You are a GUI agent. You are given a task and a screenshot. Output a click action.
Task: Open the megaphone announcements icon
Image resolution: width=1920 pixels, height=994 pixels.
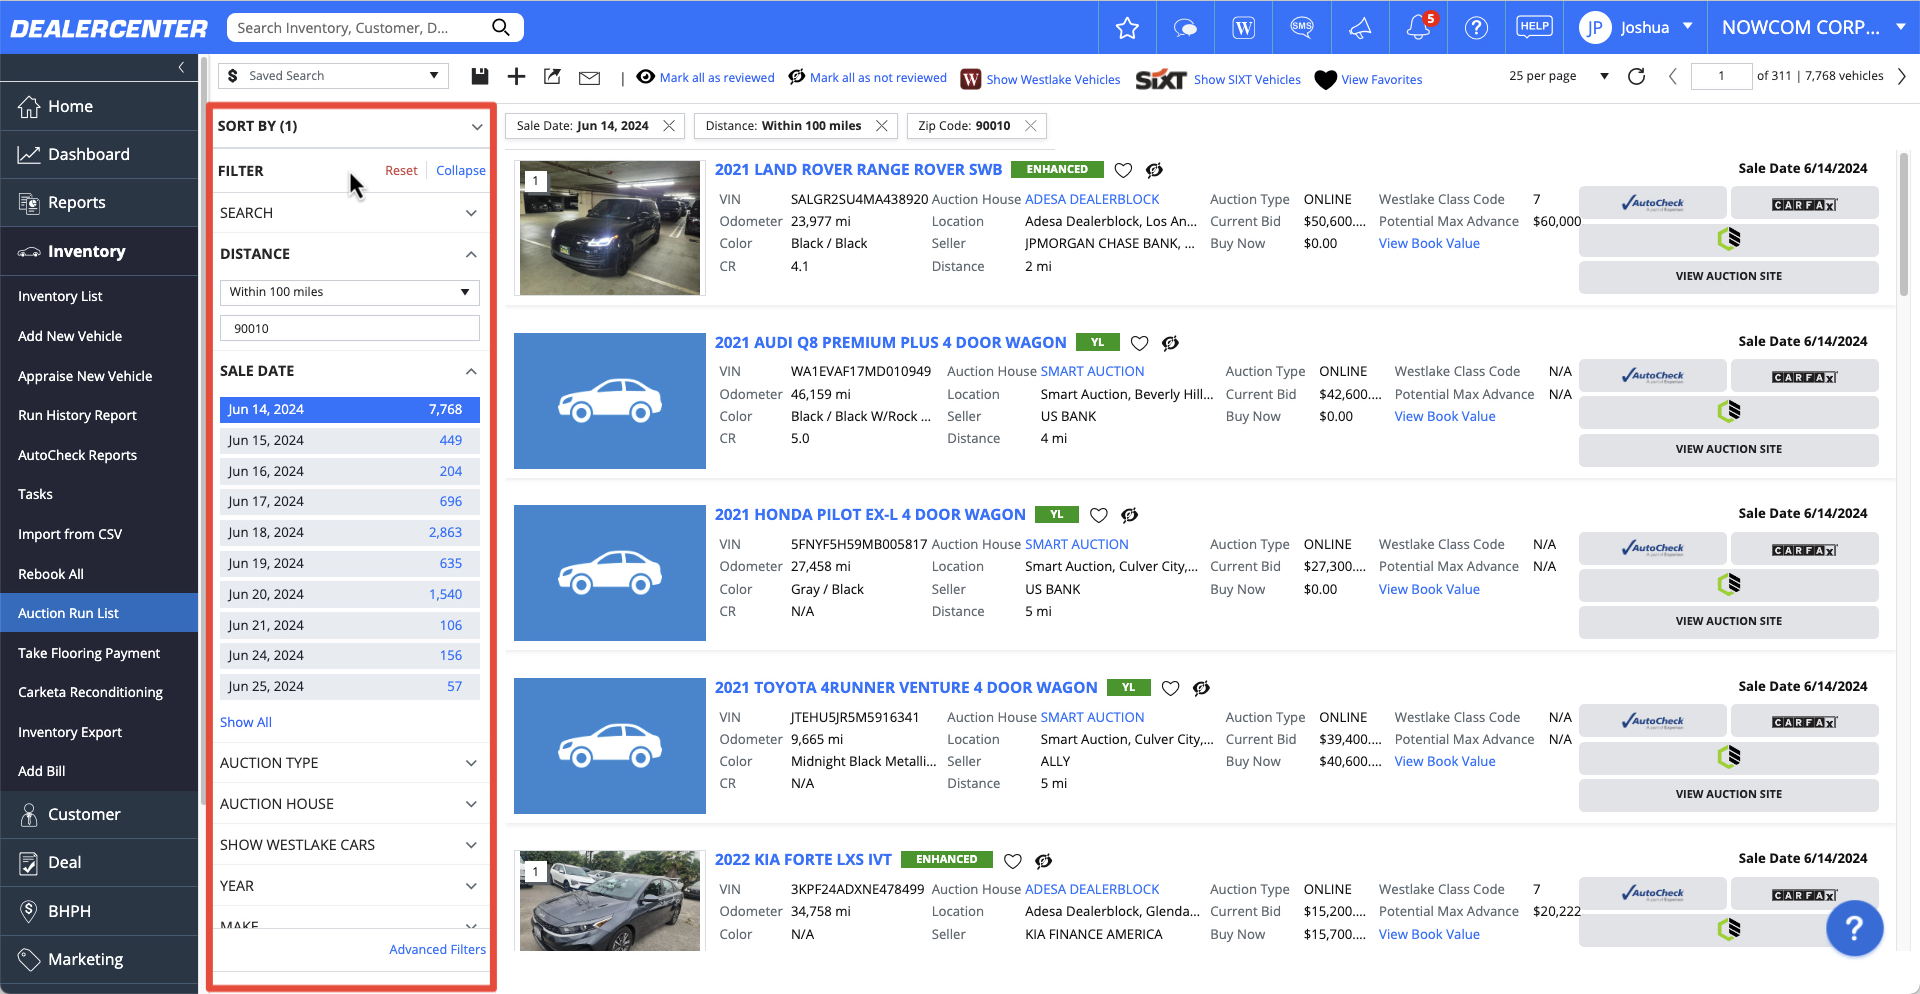1360,27
